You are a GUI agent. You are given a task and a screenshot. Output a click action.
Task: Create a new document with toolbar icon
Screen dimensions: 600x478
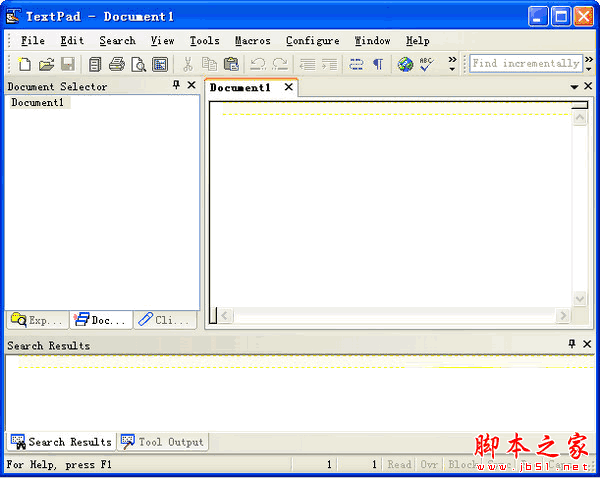24,64
